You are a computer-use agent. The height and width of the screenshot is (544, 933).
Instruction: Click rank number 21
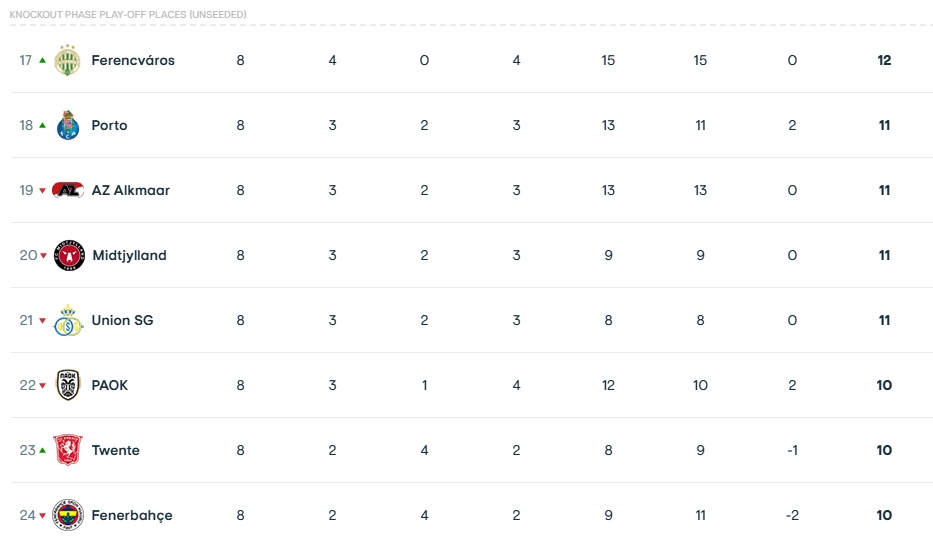point(26,320)
